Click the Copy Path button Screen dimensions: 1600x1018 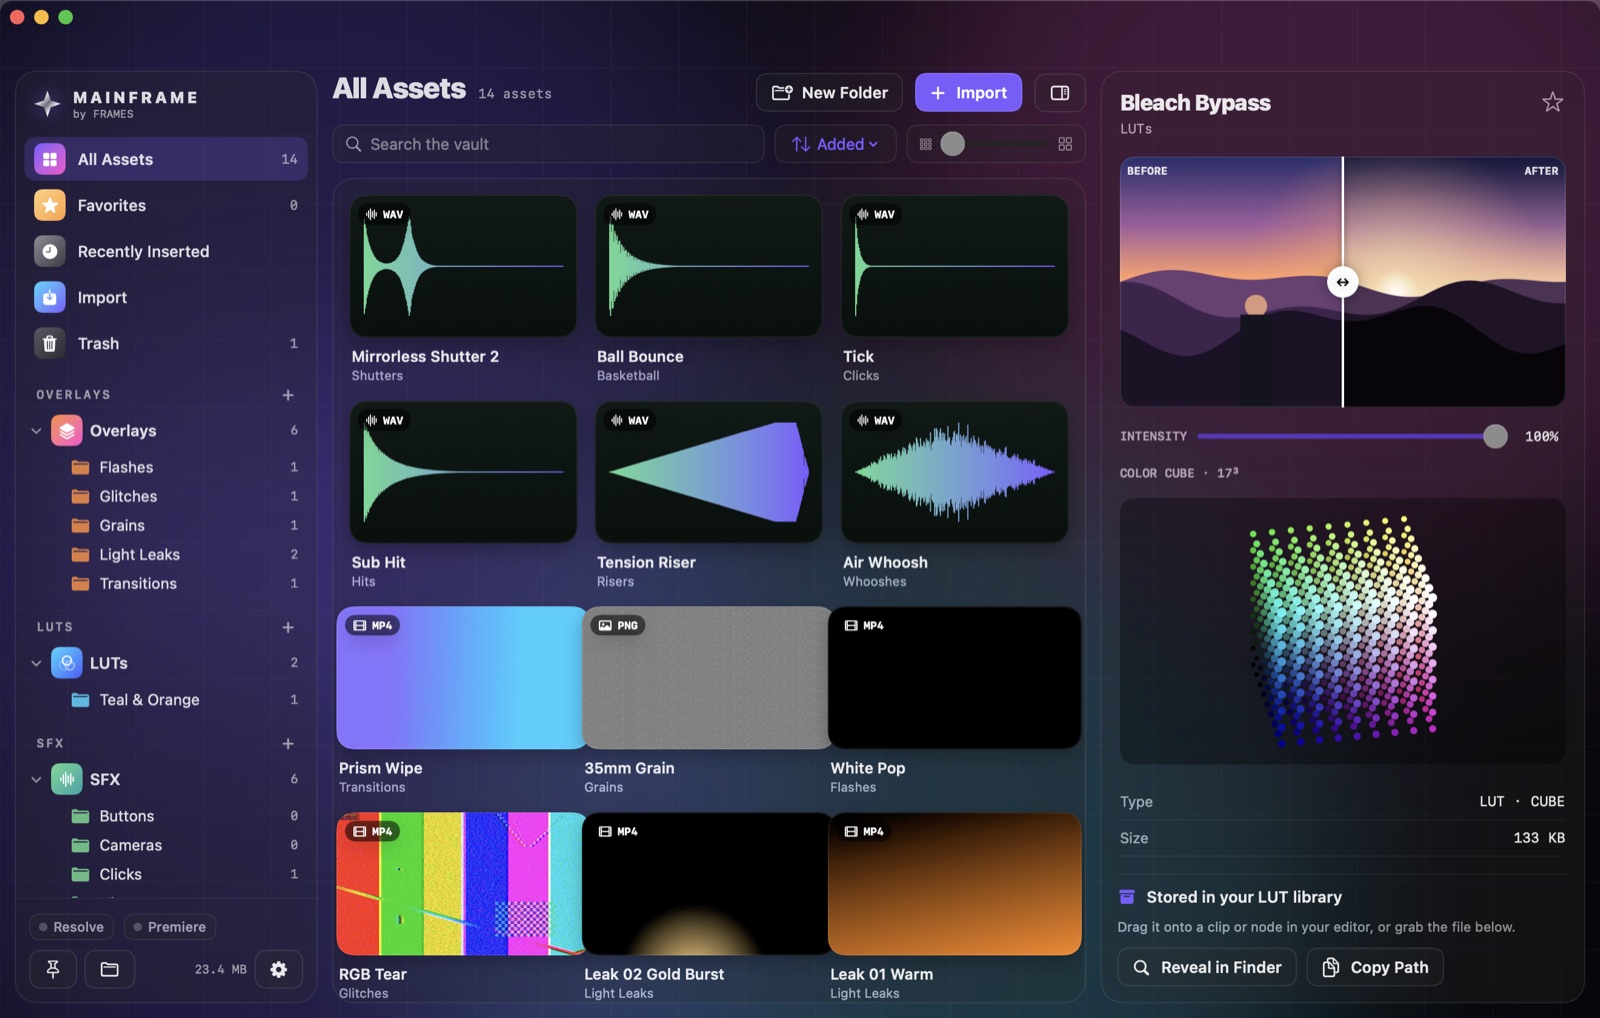pos(1375,967)
